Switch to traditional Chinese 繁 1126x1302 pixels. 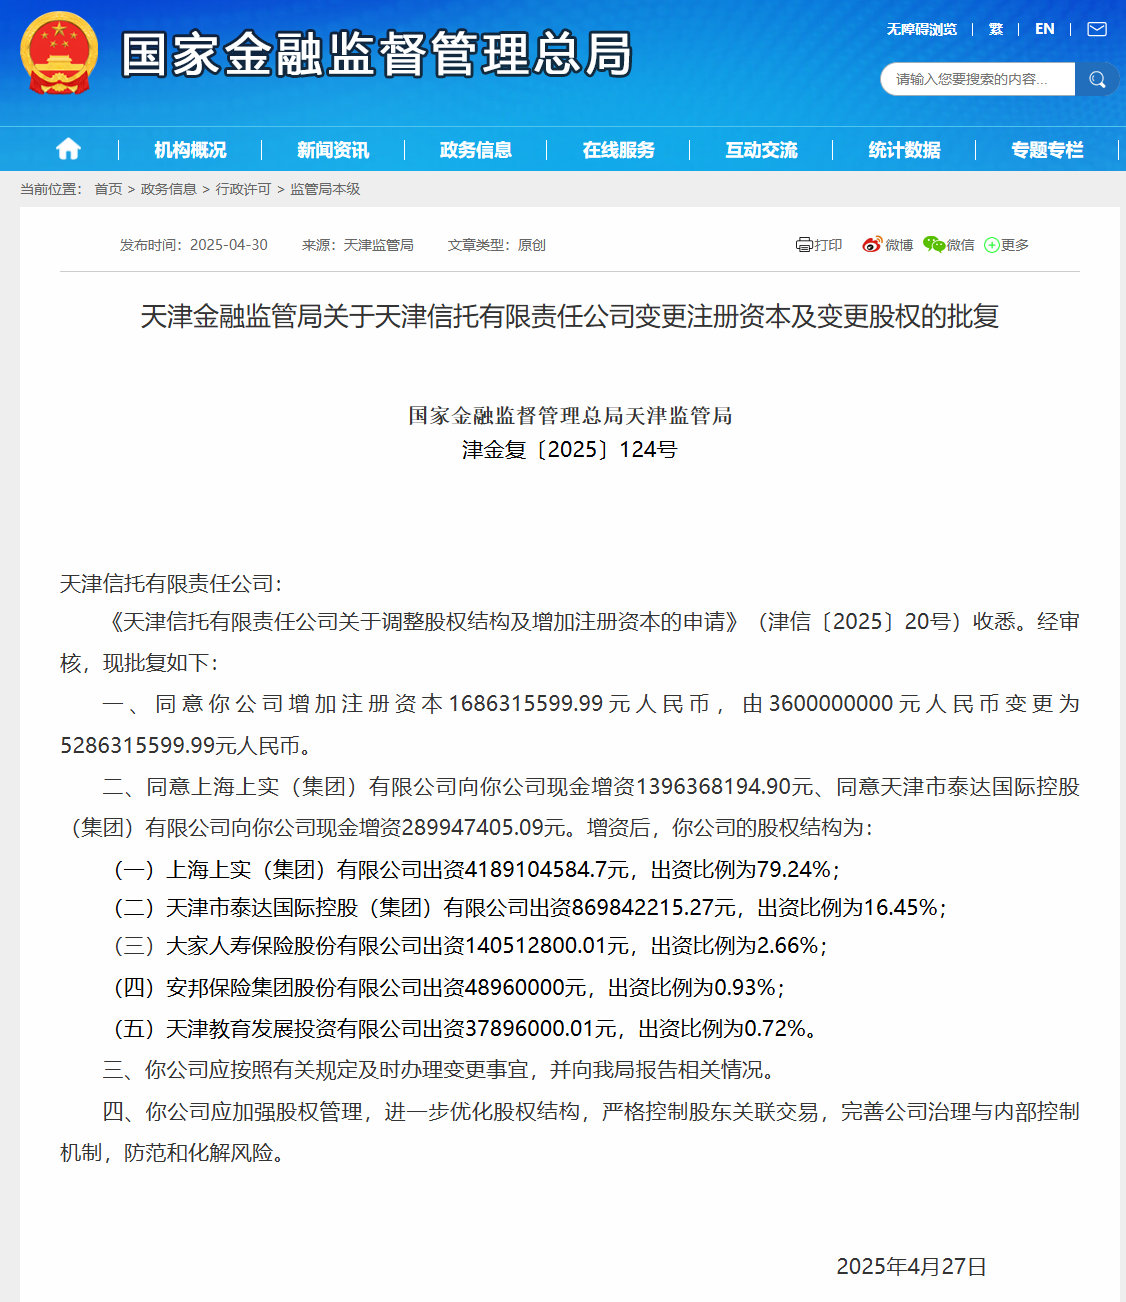pyautogui.click(x=996, y=29)
